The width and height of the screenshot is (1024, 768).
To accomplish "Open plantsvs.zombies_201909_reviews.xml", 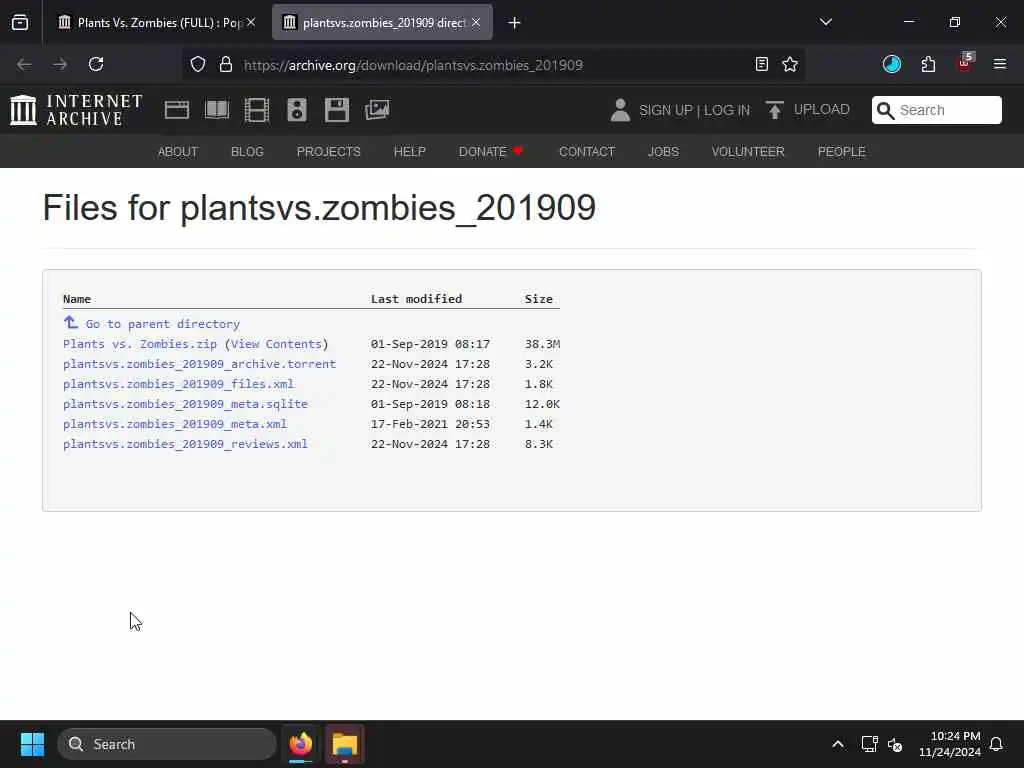I will (185, 444).
